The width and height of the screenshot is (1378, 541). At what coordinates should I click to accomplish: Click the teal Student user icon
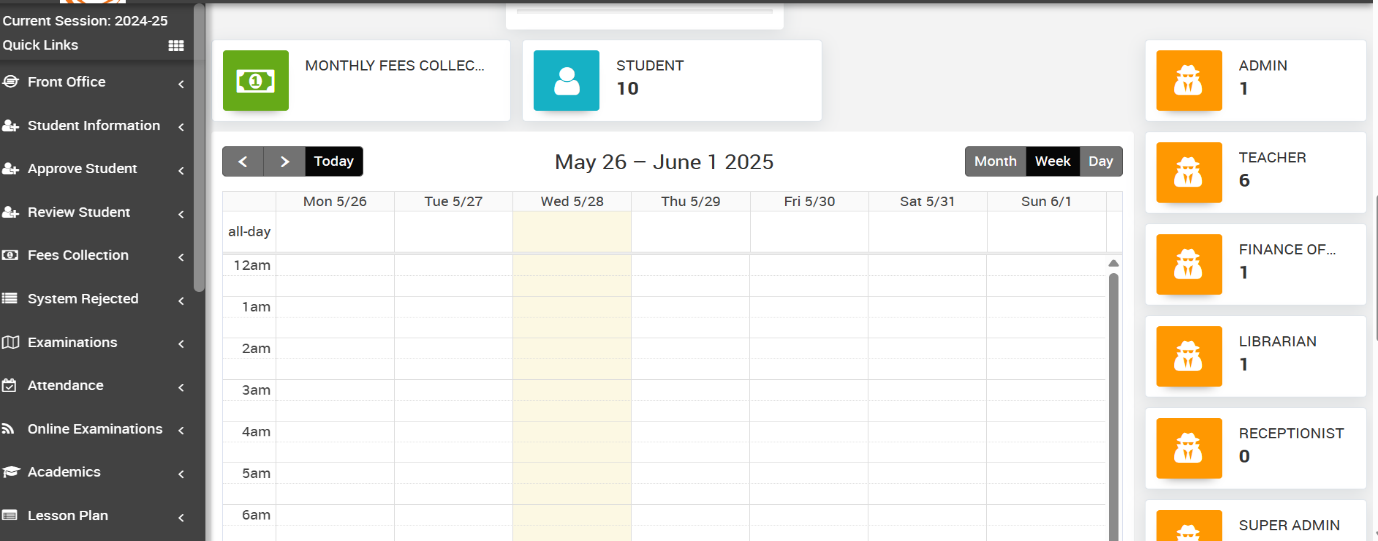566,81
